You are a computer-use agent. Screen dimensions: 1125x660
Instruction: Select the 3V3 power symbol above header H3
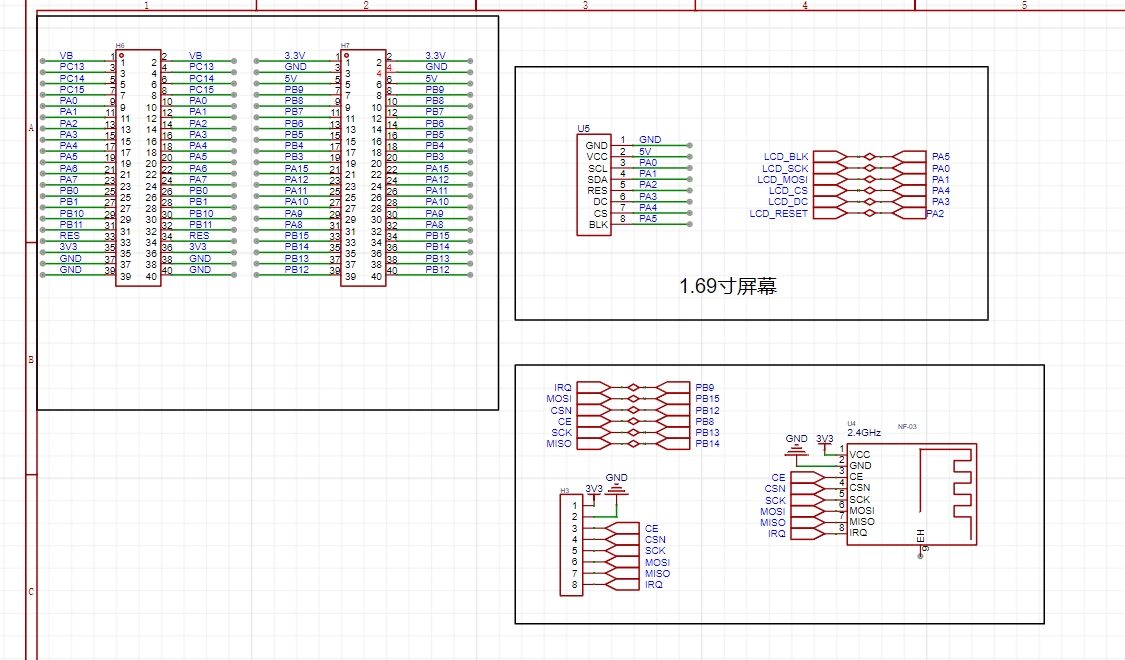(594, 498)
